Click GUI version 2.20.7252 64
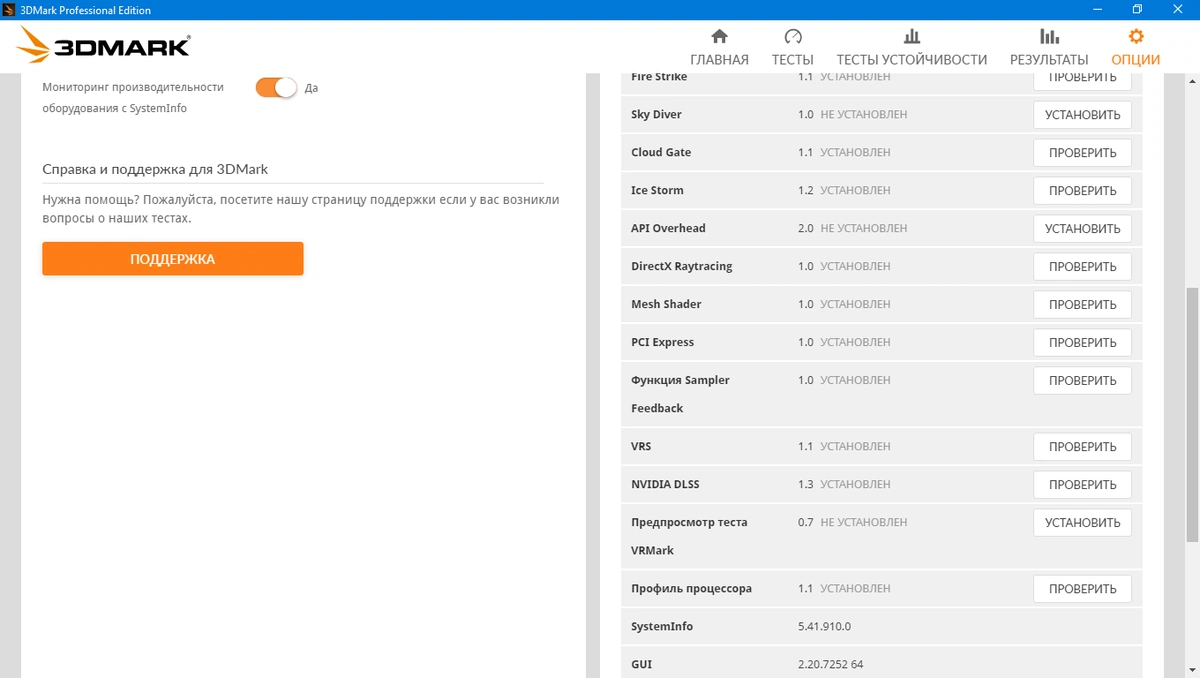The height and width of the screenshot is (678, 1200). click(x=830, y=665)
